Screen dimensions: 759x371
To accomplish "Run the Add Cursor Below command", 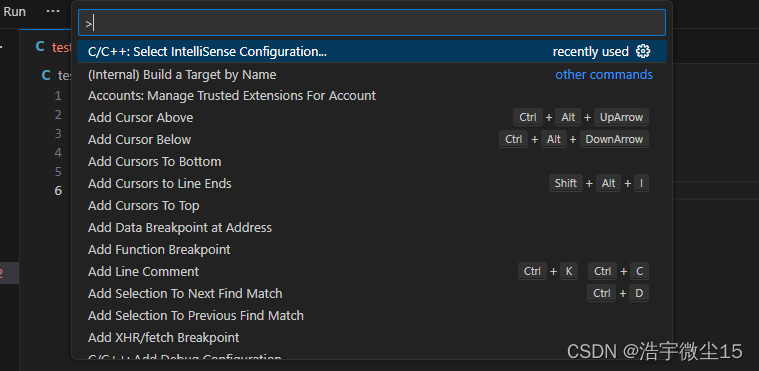I will (x=372, y=139).
